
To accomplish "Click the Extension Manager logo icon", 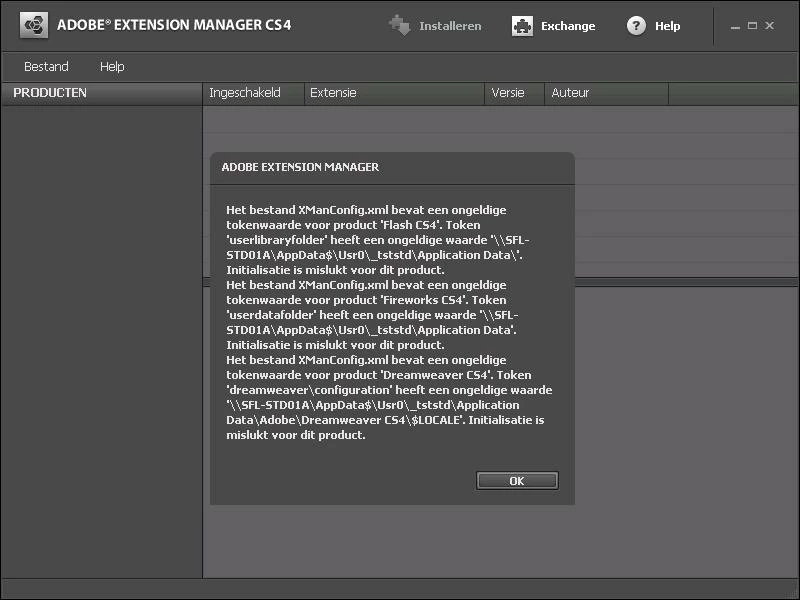I will coord(34,25).
